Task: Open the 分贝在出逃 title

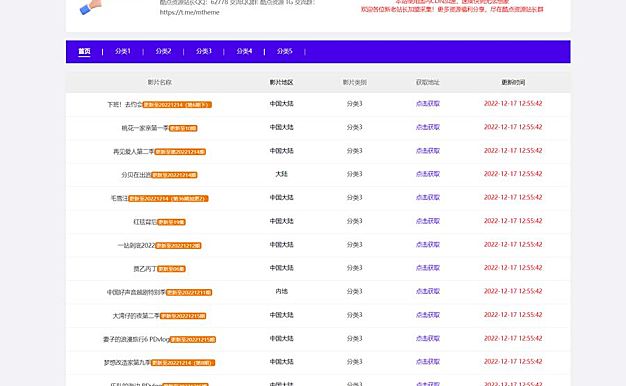Action: (x=136, y=175)
